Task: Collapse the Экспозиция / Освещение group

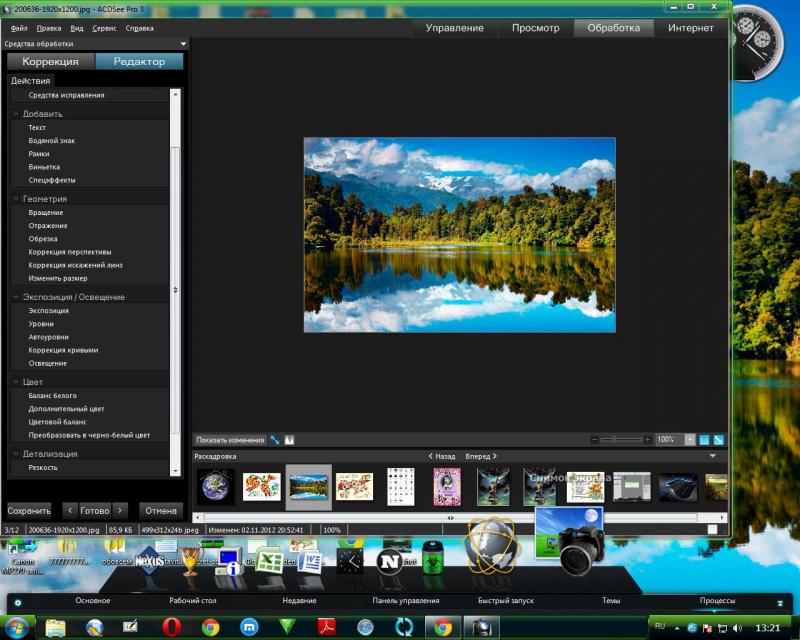Action: 16,297
